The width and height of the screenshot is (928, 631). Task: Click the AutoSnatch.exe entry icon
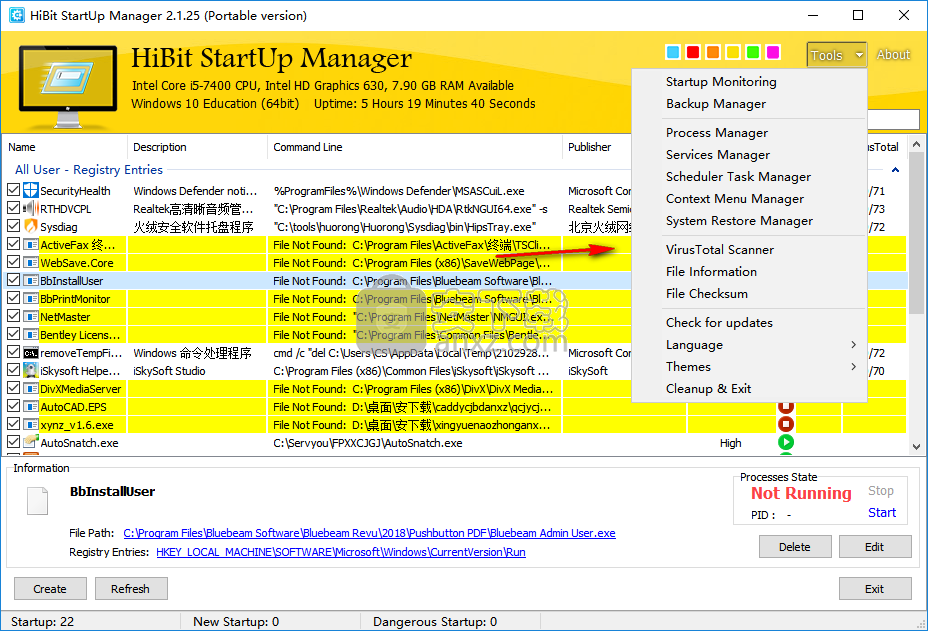coord(30,443)
